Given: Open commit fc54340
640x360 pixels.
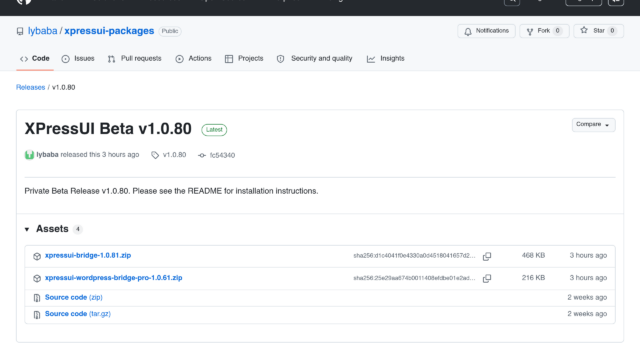Looking at the screenshot, I should (222, 155).
